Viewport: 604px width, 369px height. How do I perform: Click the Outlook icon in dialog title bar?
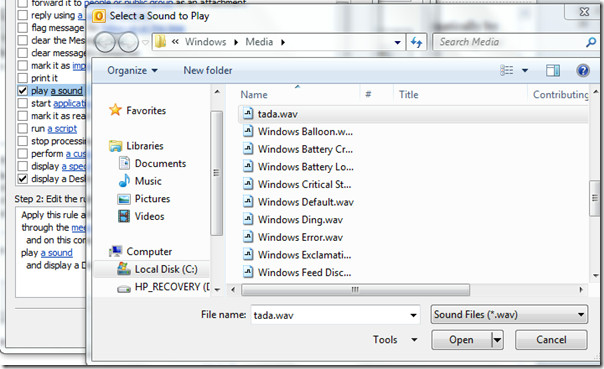(99, 16)
